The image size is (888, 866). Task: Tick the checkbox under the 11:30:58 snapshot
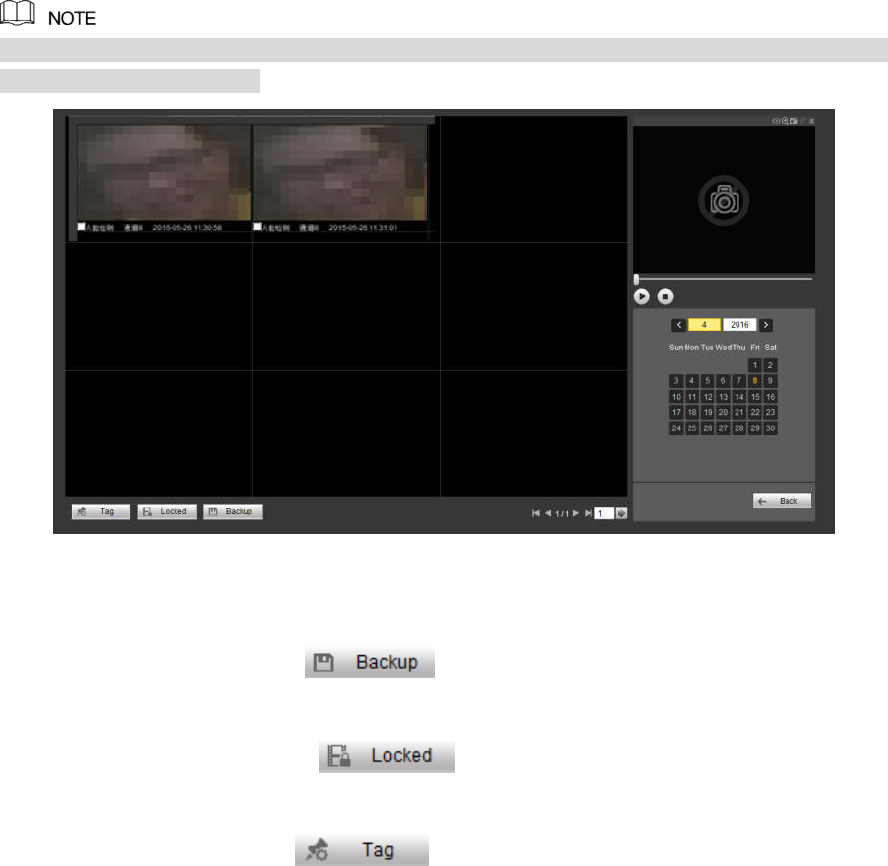[x=82, y=227]
